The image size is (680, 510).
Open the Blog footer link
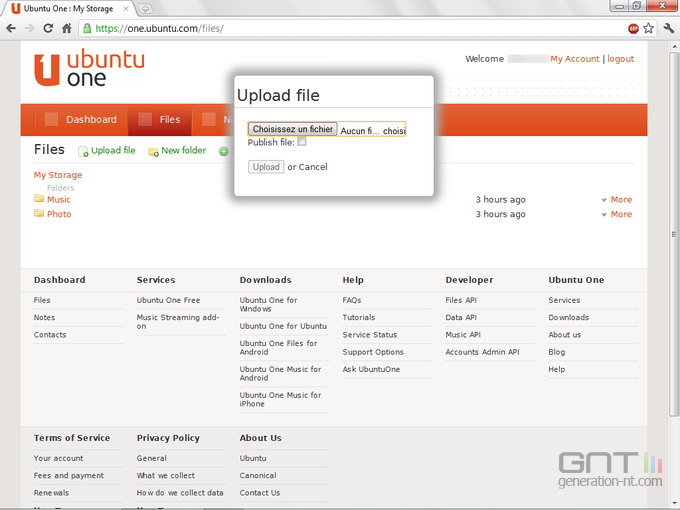pyautogui.click(x=556, y=352)
